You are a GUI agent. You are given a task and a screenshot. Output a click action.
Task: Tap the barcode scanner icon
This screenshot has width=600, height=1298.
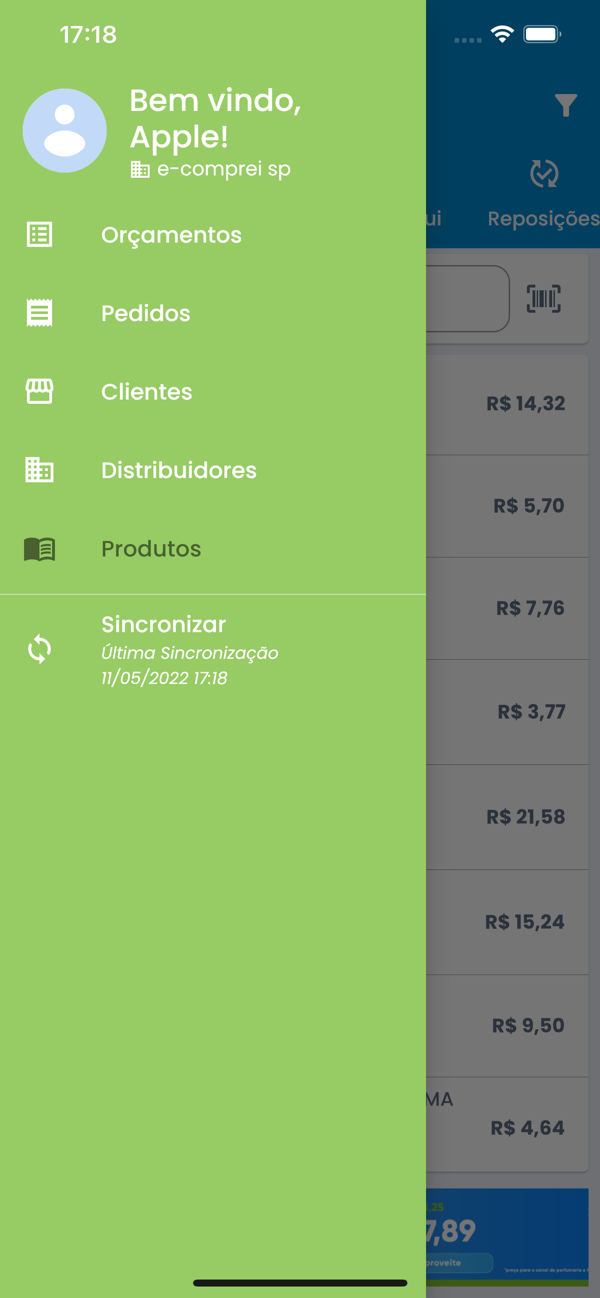click(544, 298)
